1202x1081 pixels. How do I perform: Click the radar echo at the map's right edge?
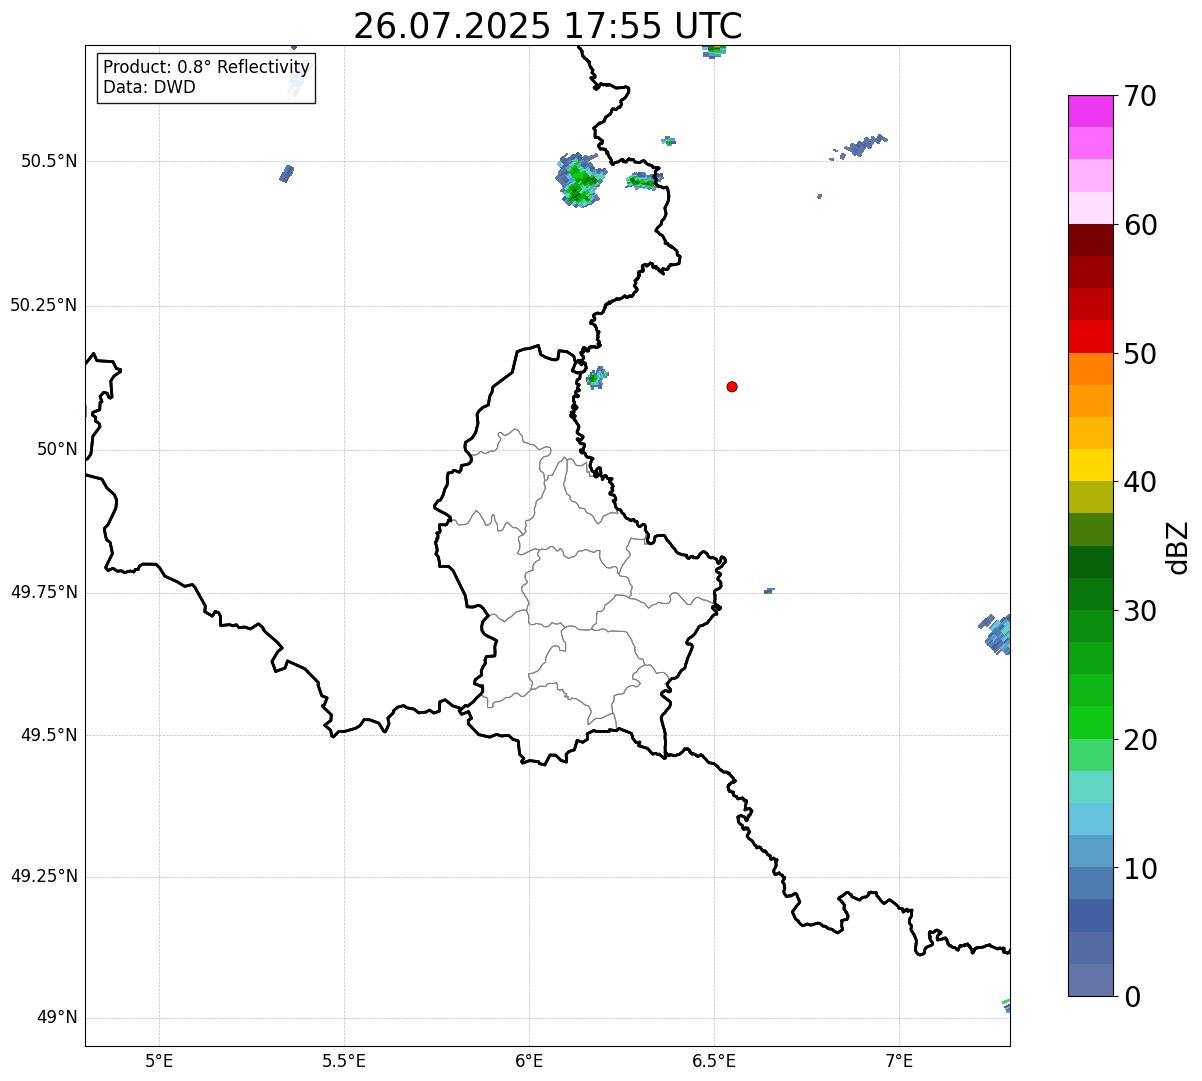pyautogui.click(x=996, y=634)
